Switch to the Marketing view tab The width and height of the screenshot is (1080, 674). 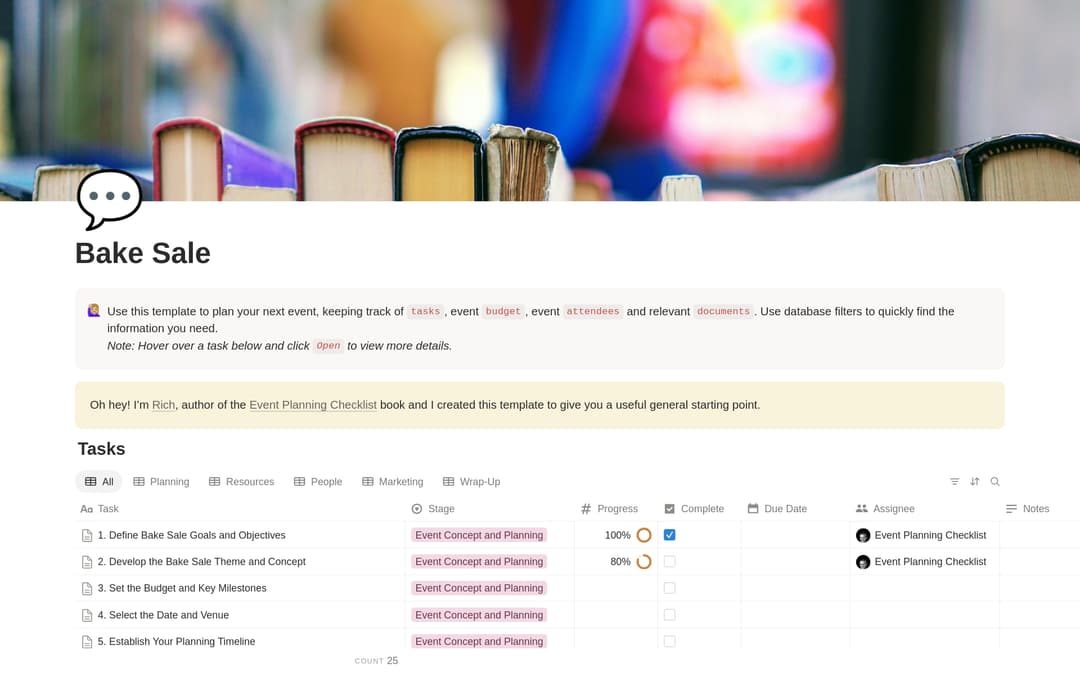click(393, 482)
